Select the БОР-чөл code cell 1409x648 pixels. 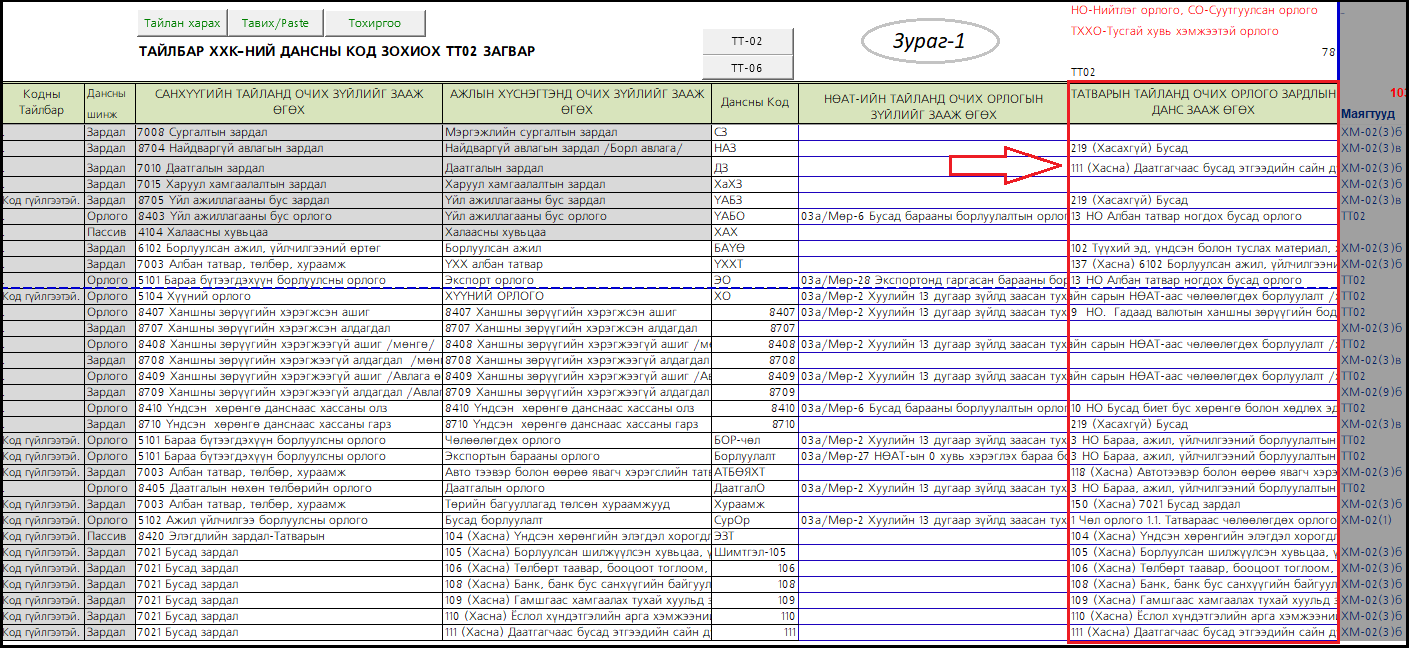(754, 440)
